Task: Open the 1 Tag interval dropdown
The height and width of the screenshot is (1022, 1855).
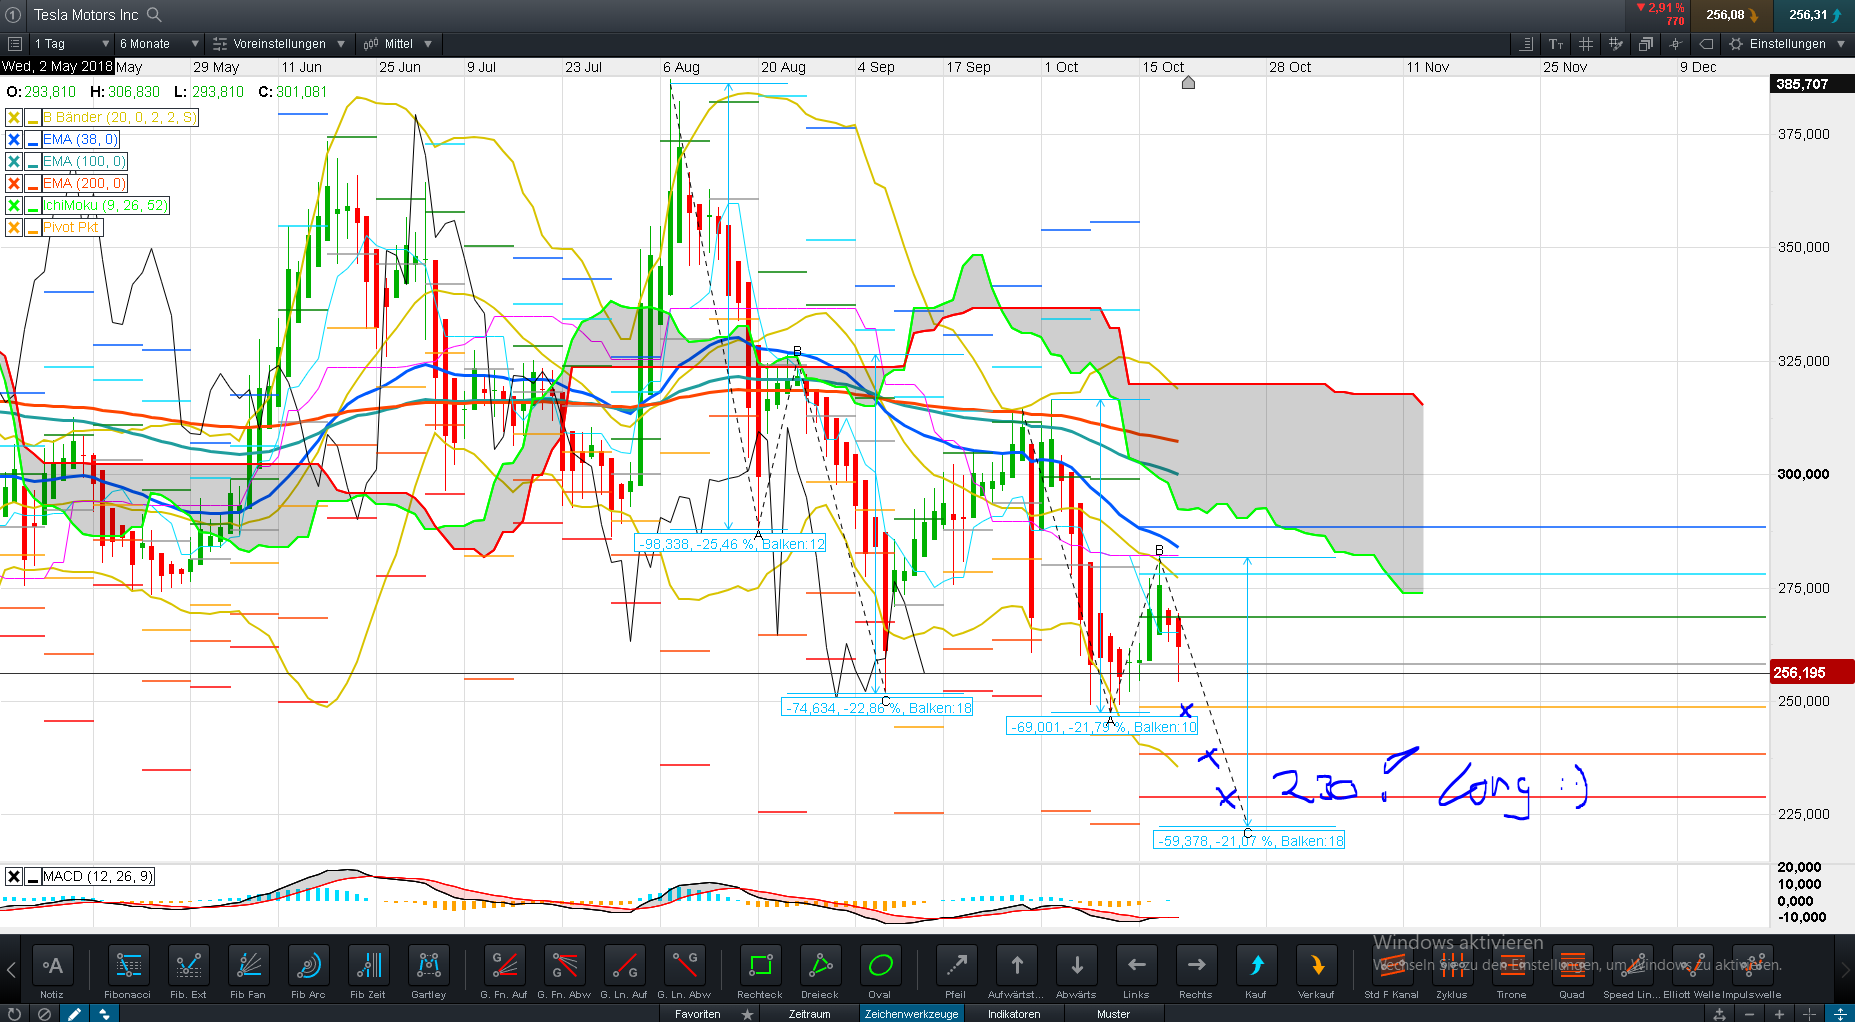Action: point(71,44)
